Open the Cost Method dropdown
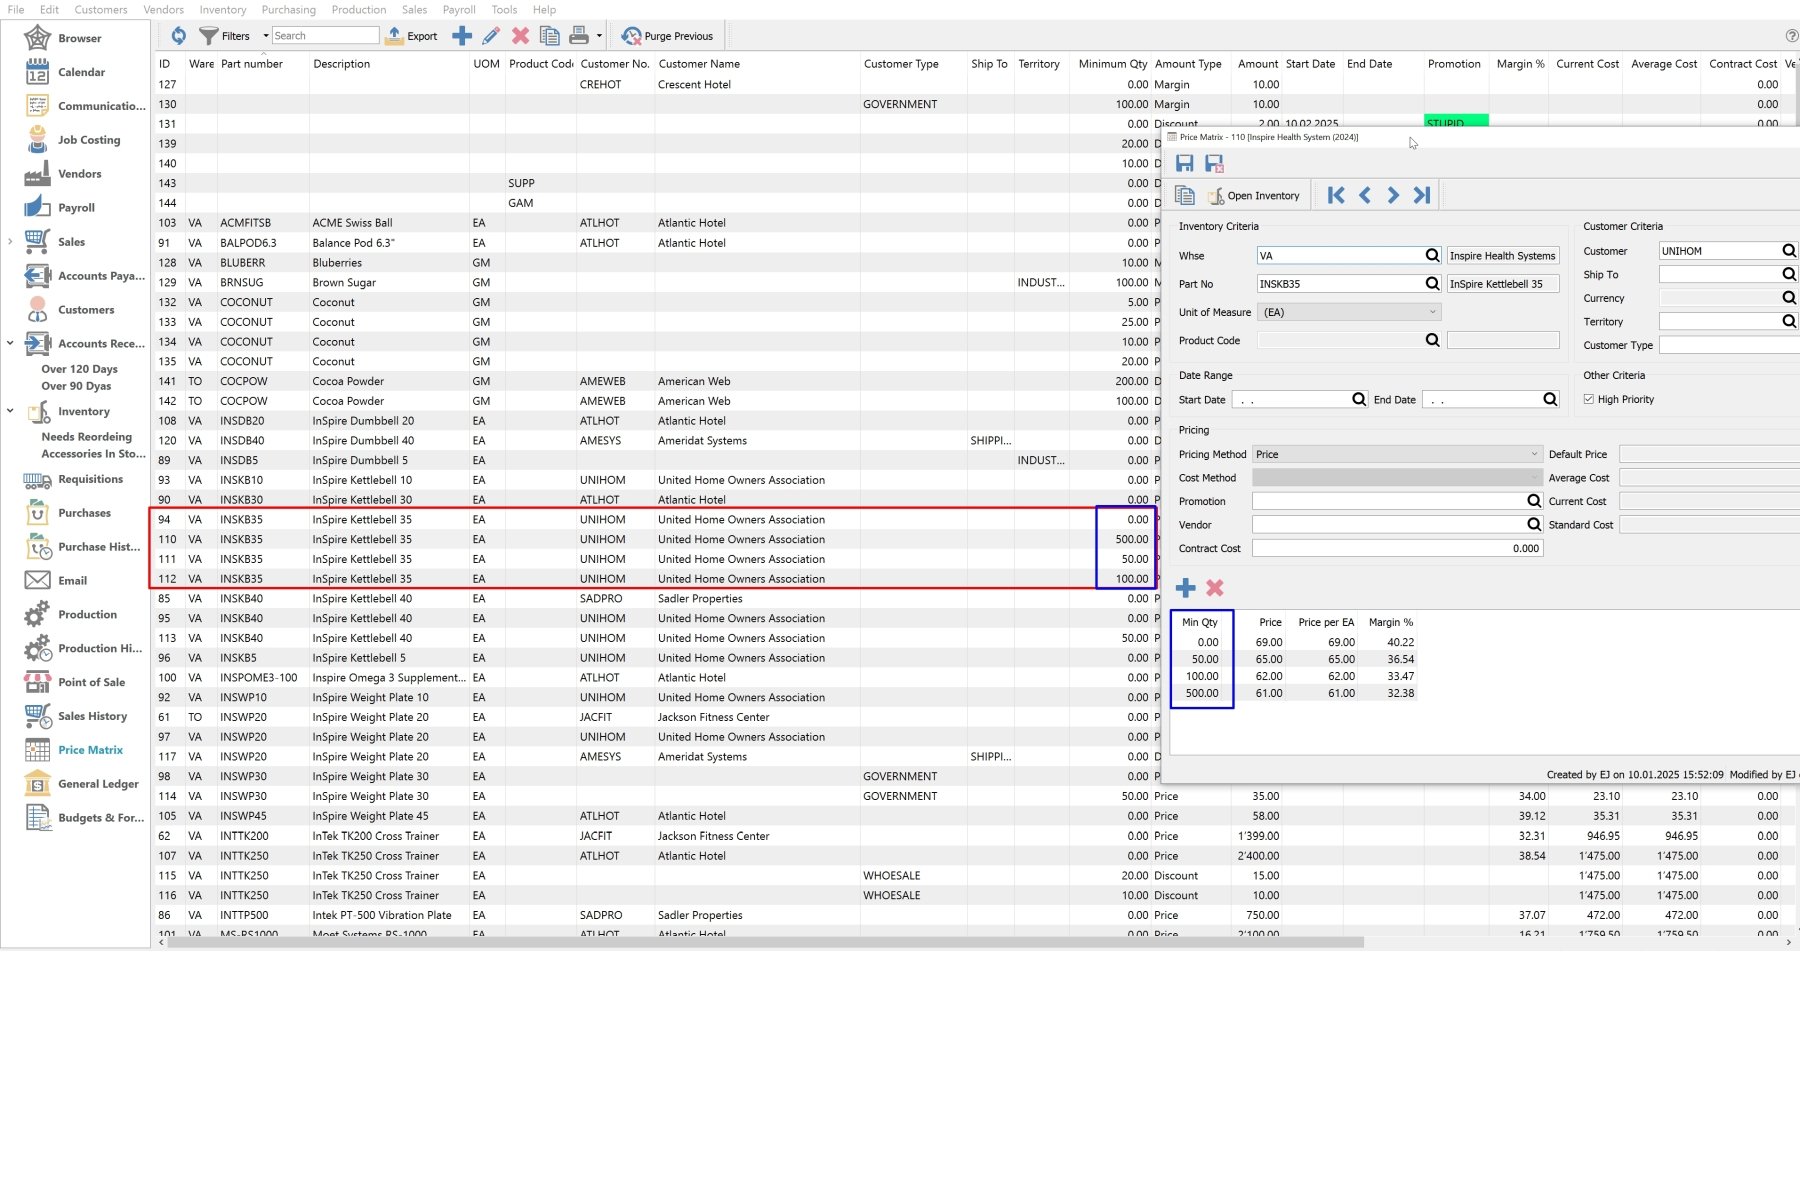 pos(1398,478)
